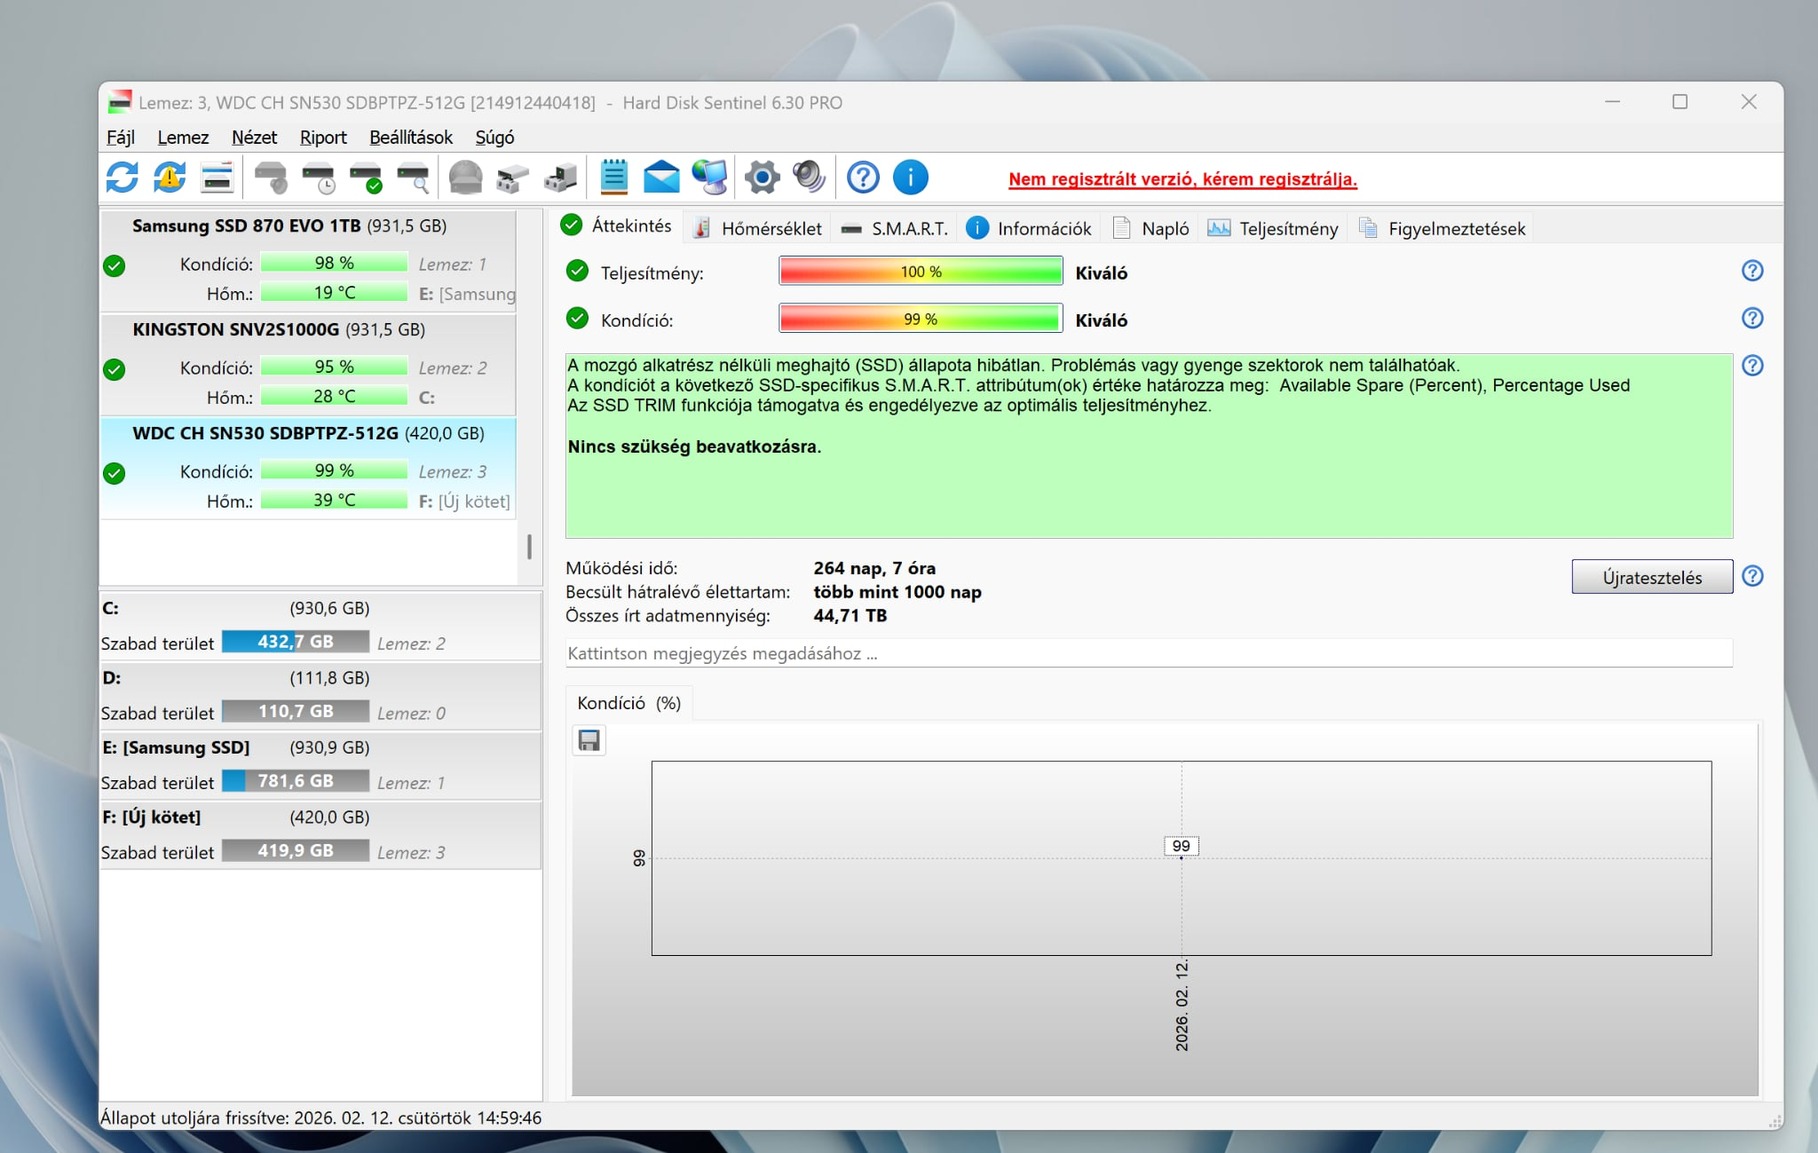Switch to the Napló tab
Image resolution: width=1818 pixels, height=1153 pixels.
click(1151, 228)
